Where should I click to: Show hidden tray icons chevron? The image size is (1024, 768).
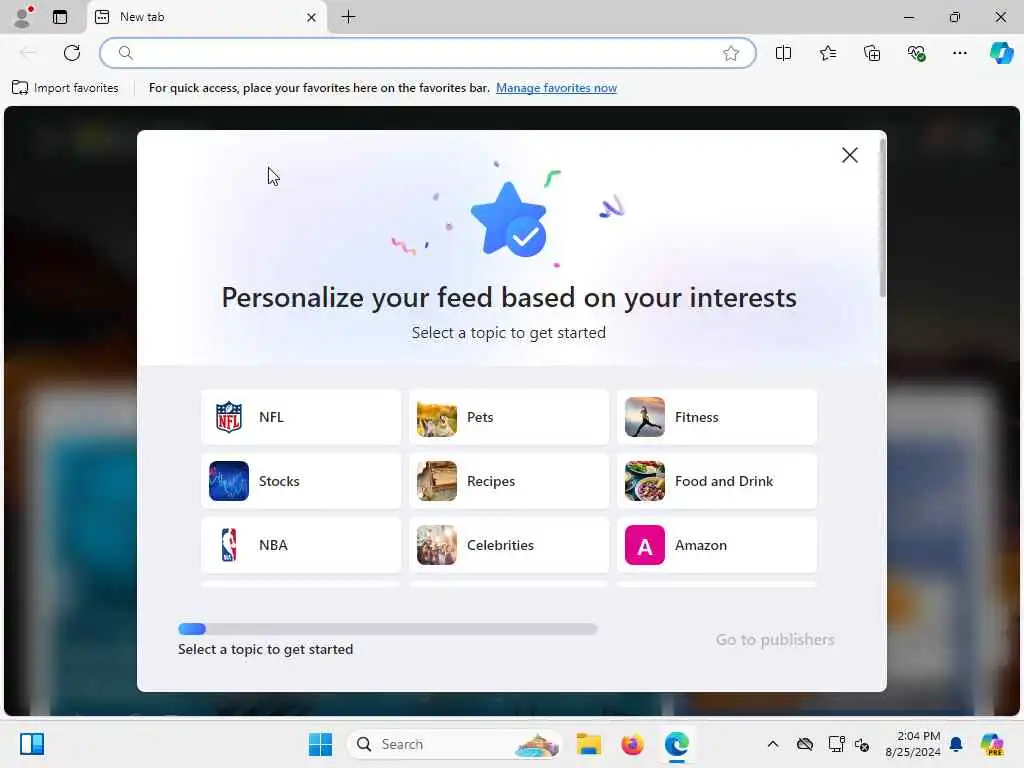(773, 744)
